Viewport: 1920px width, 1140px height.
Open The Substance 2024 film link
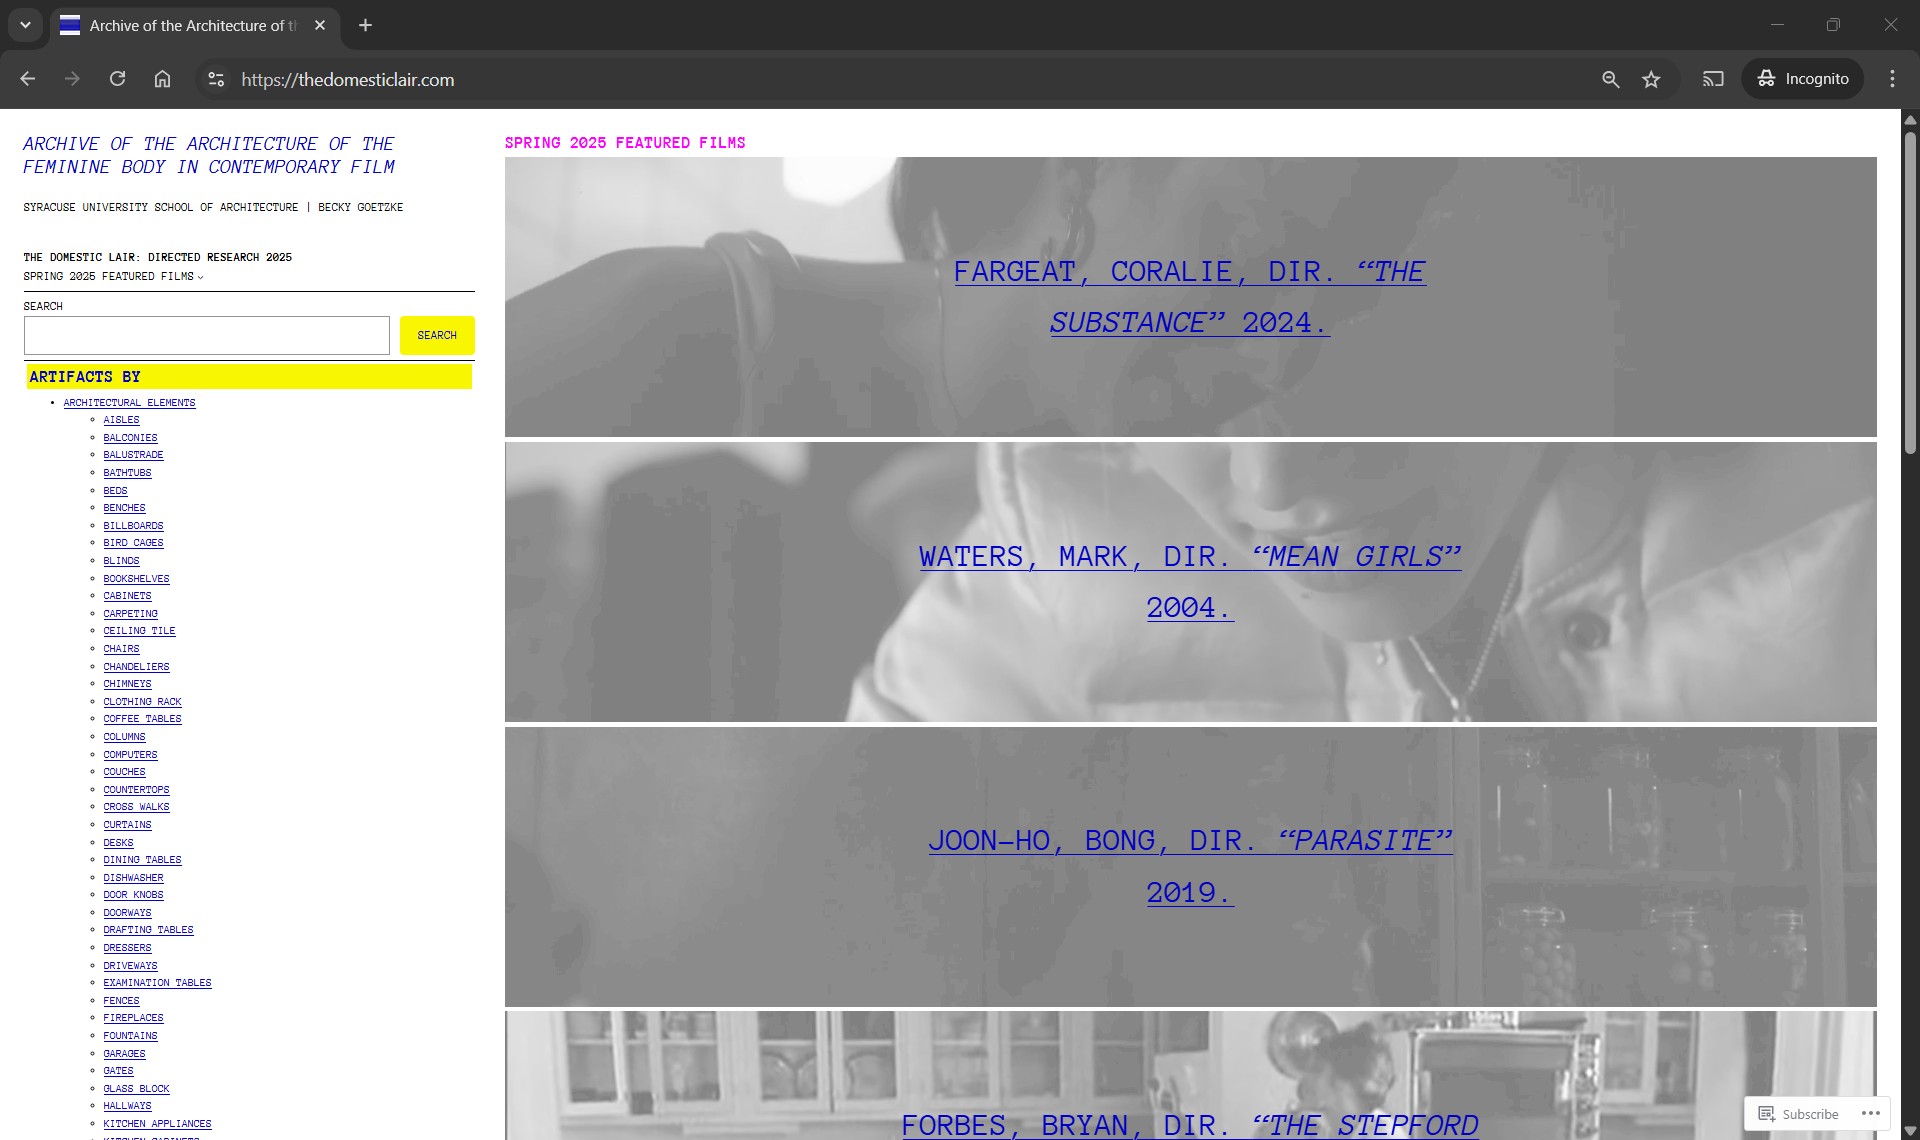(1189, 297)
